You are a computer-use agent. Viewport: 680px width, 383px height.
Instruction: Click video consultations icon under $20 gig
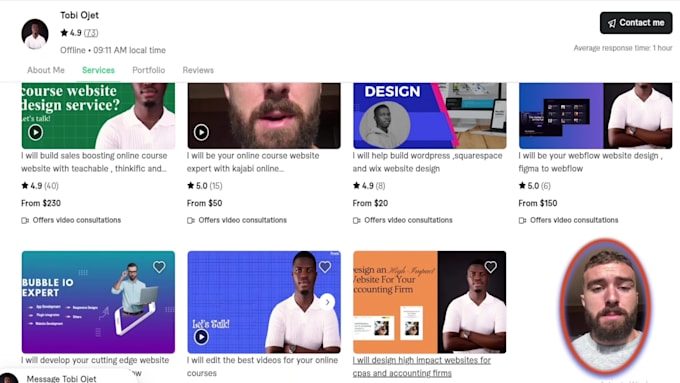point(356,220)
